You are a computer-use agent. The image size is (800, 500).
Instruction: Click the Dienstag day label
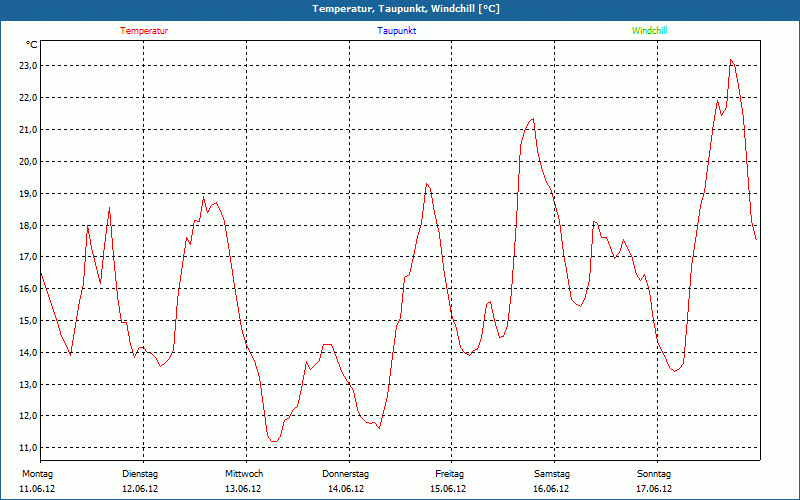click(x=140, y=474)
